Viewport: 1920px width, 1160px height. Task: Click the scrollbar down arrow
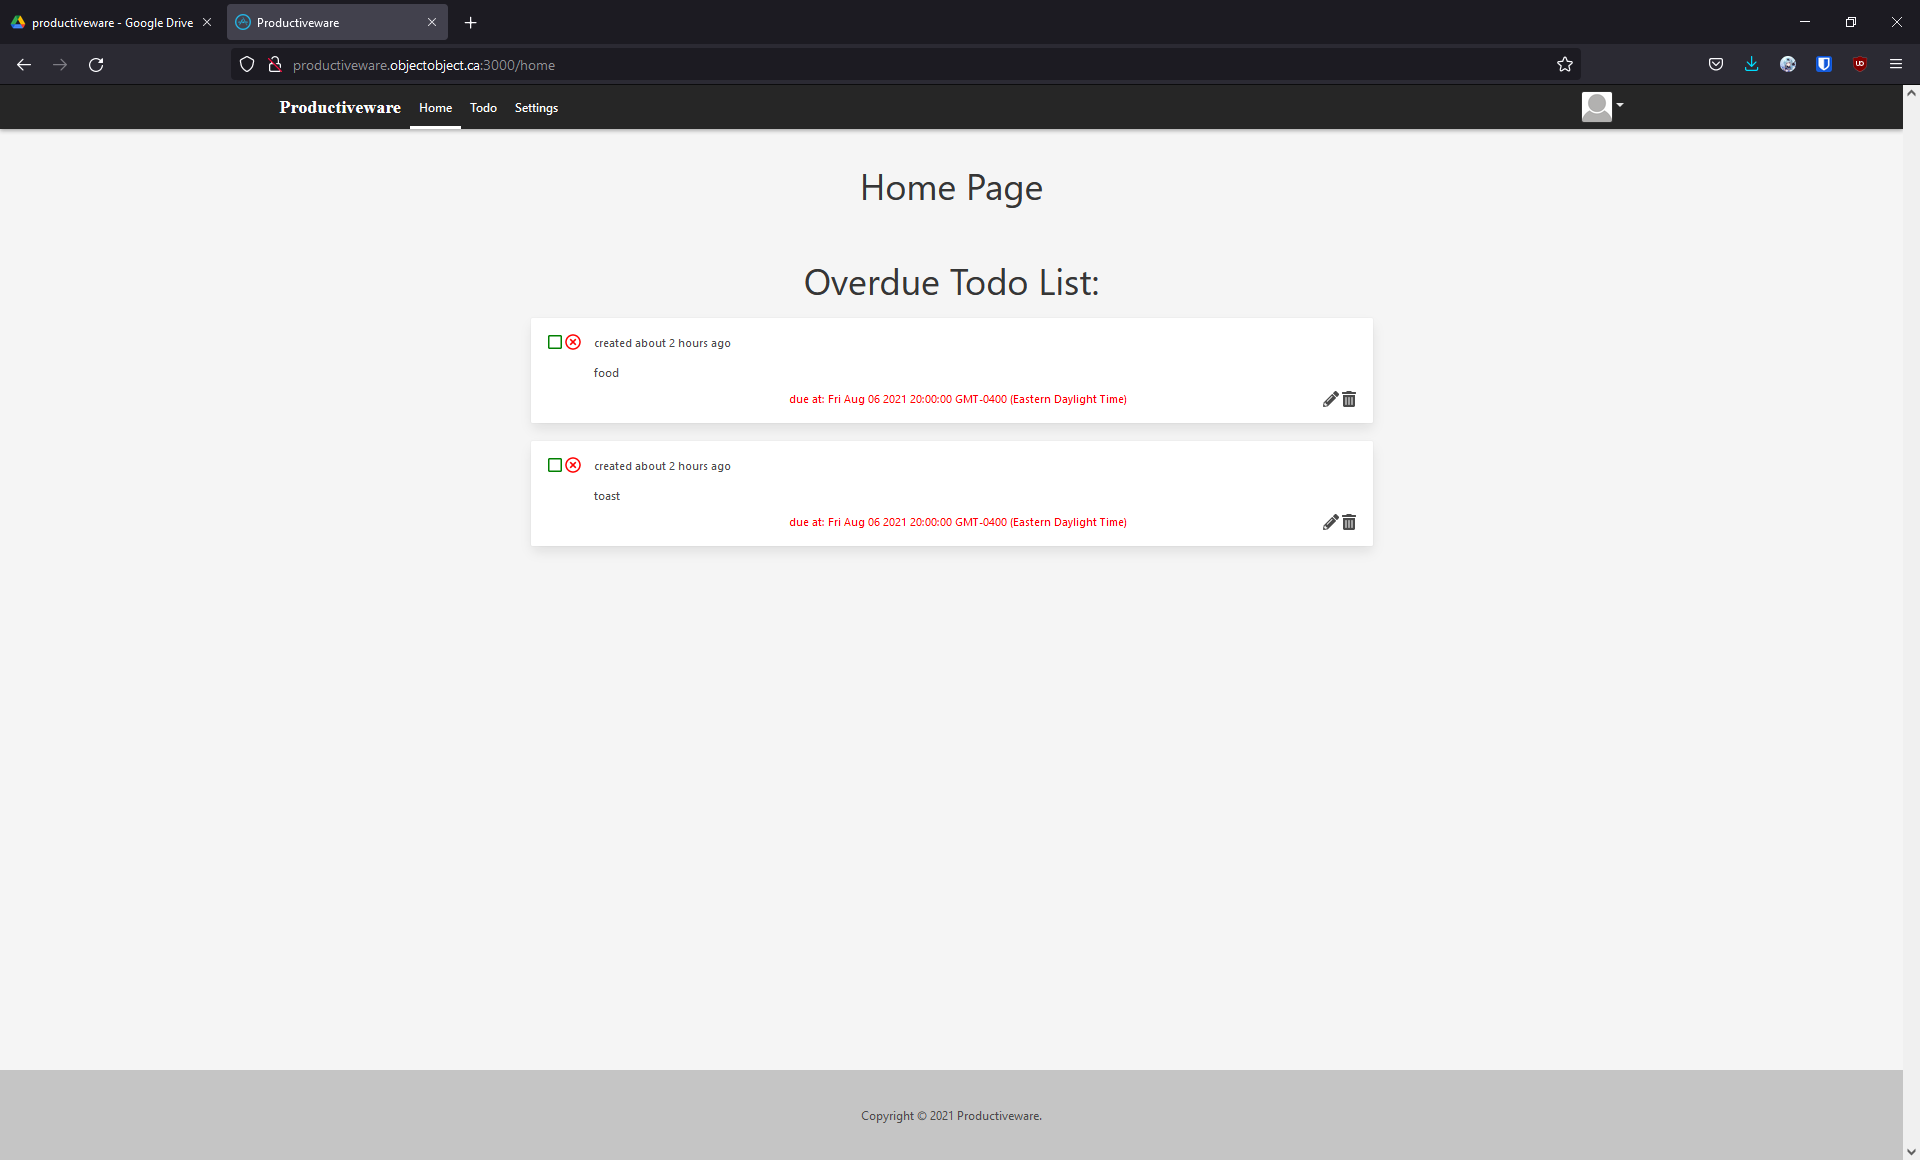[1911, 1151]
